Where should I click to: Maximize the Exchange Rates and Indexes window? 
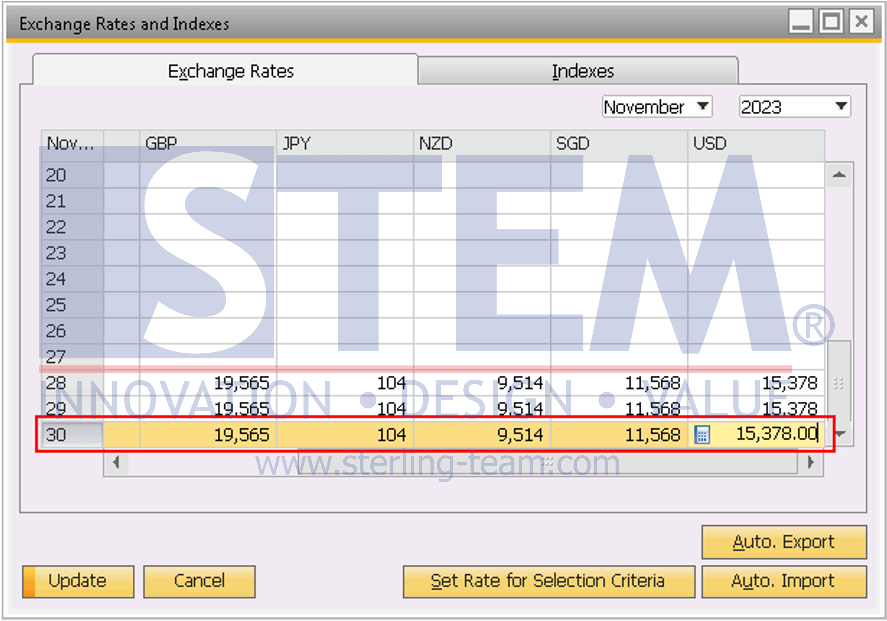pos(831,23)
